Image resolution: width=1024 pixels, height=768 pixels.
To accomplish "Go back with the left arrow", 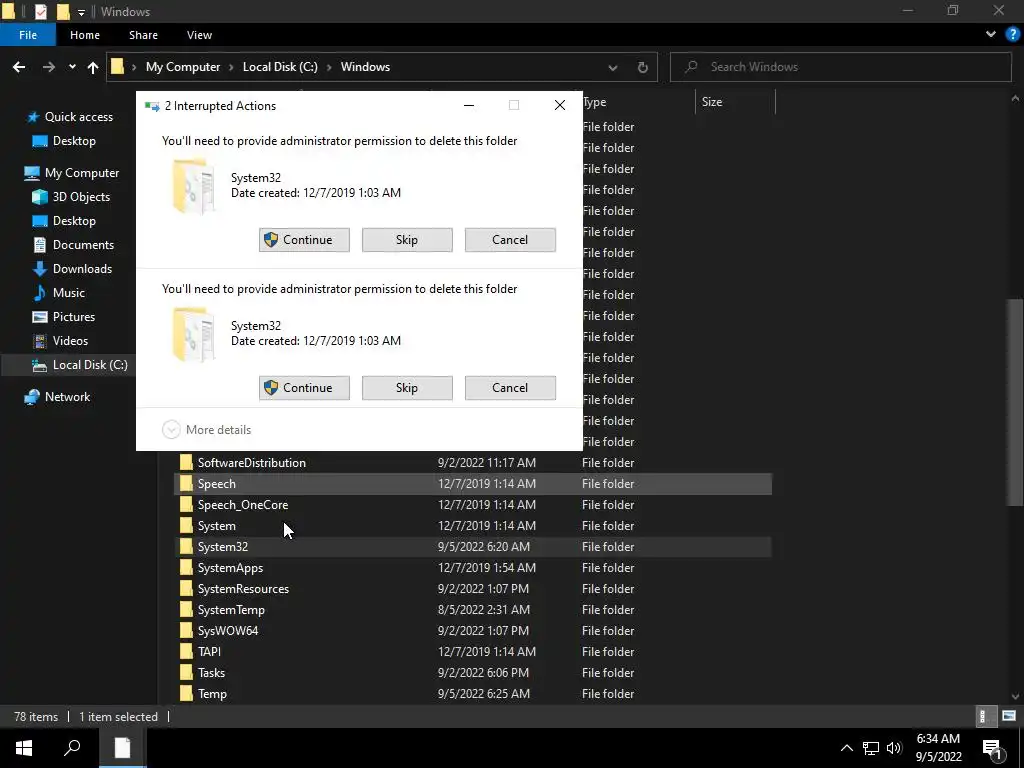I will 19,67.
